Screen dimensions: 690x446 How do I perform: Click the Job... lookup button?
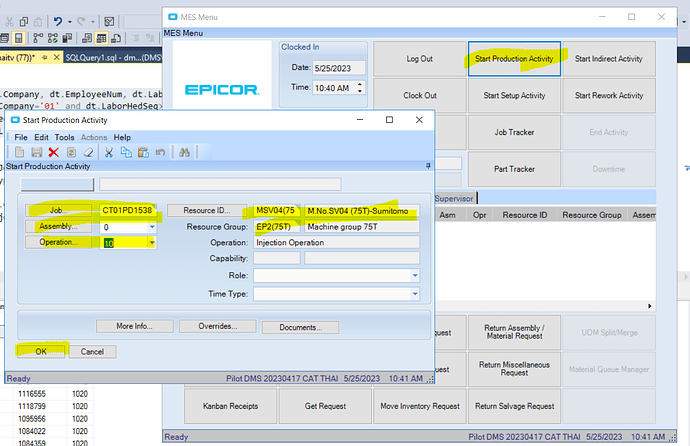[x=58, y=211]
